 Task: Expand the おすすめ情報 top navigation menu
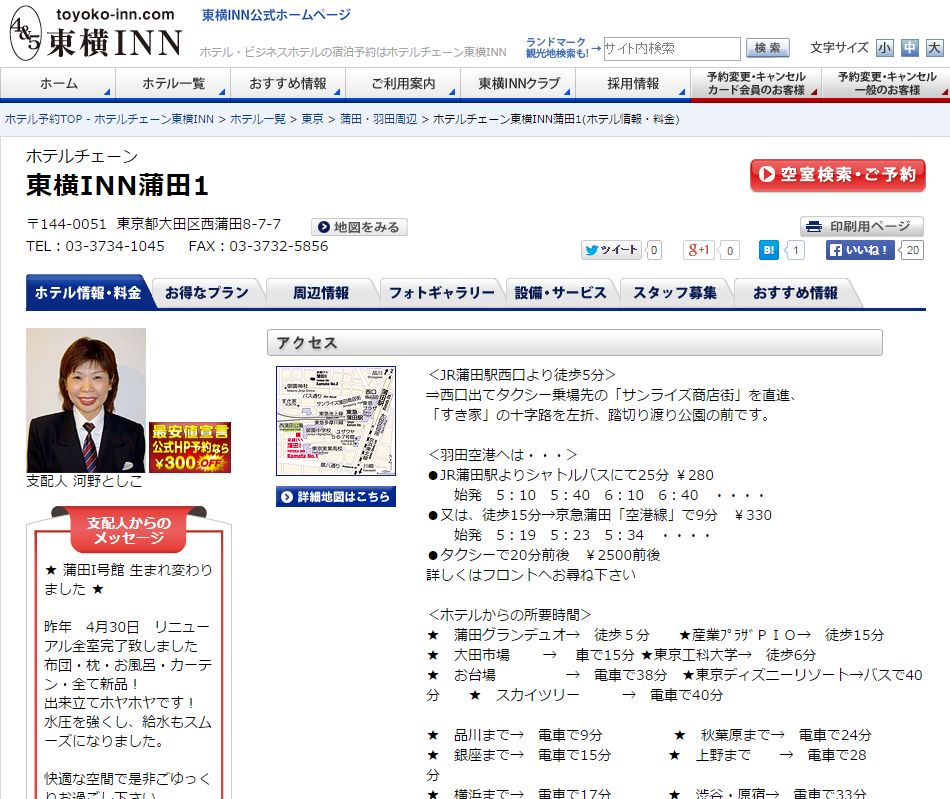(288, 84)
